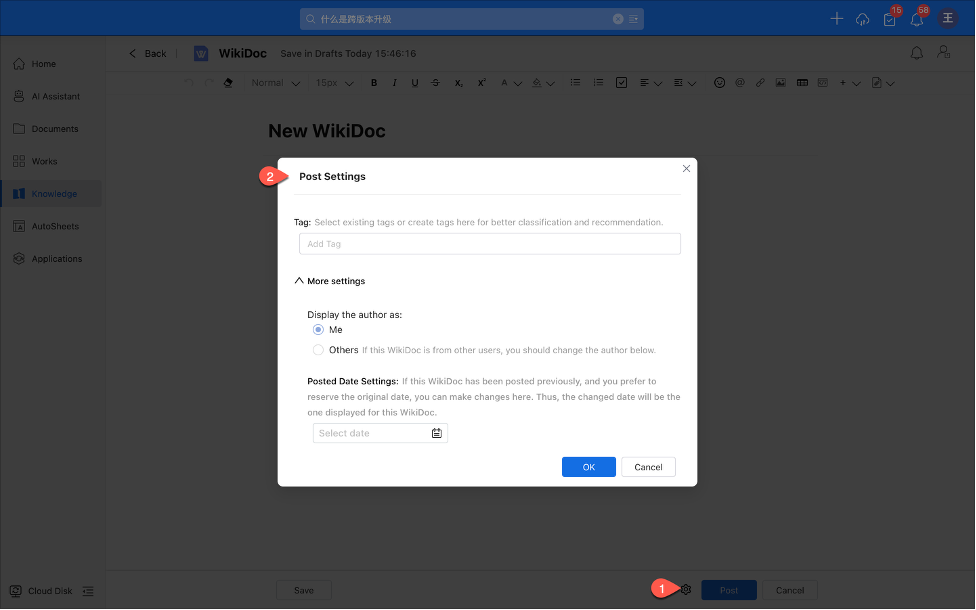This screenshot has width=976, height=610.
Task: Insert emoji using the smiley toolbar icon
Action: [719, 83]
